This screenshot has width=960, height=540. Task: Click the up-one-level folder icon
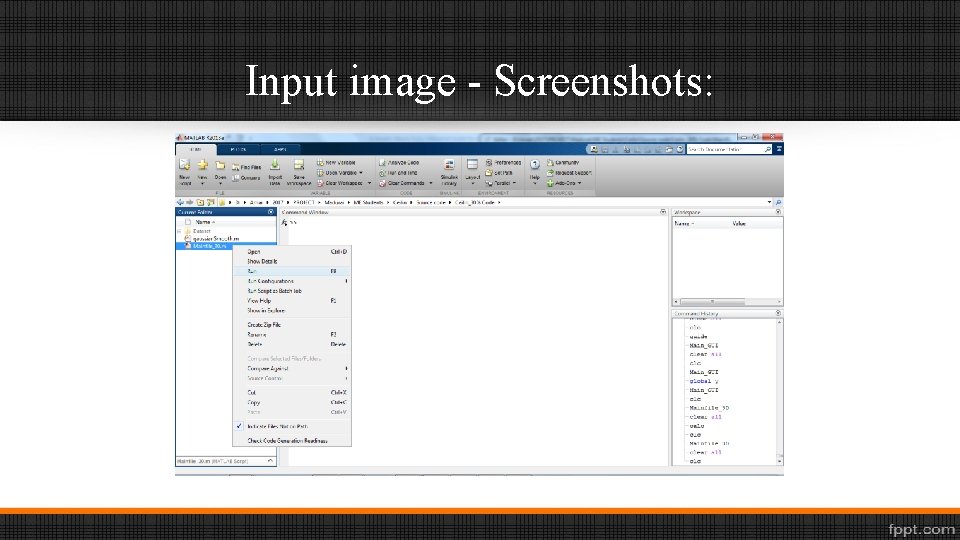(x=200, y=202)
